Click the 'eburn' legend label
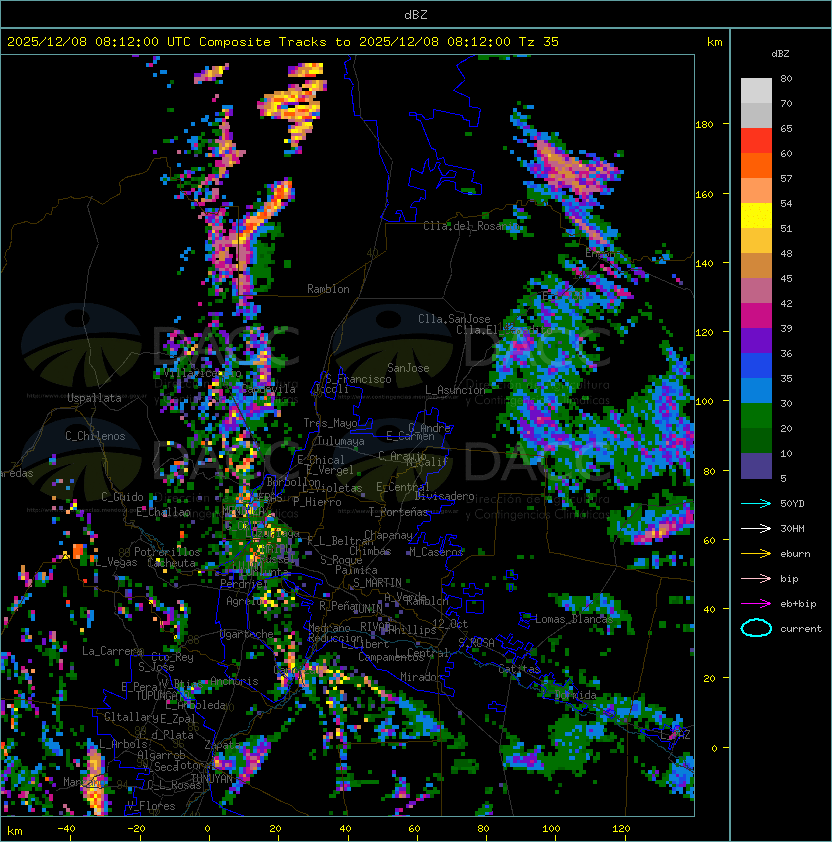The width and height of the screenshot is (832, 842). (x=795, y=554)
